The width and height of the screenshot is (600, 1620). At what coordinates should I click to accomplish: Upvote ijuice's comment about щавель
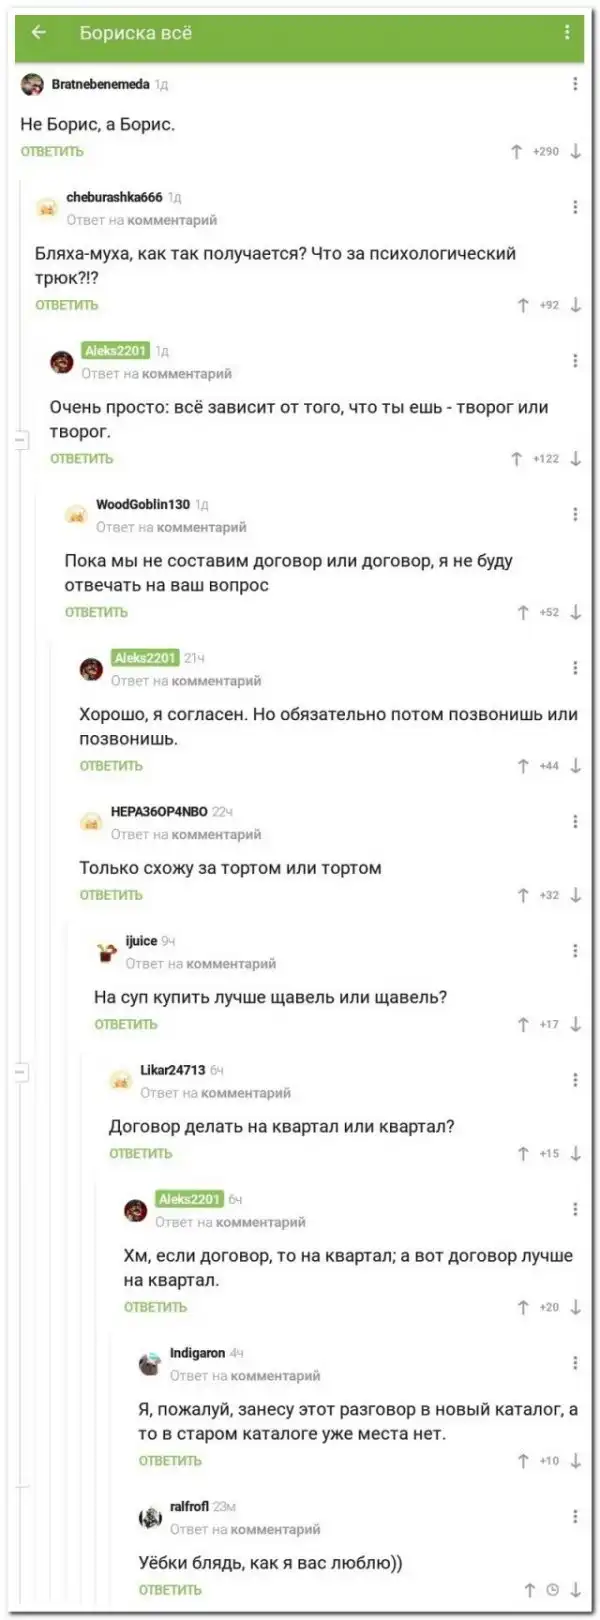(522, 1024)
